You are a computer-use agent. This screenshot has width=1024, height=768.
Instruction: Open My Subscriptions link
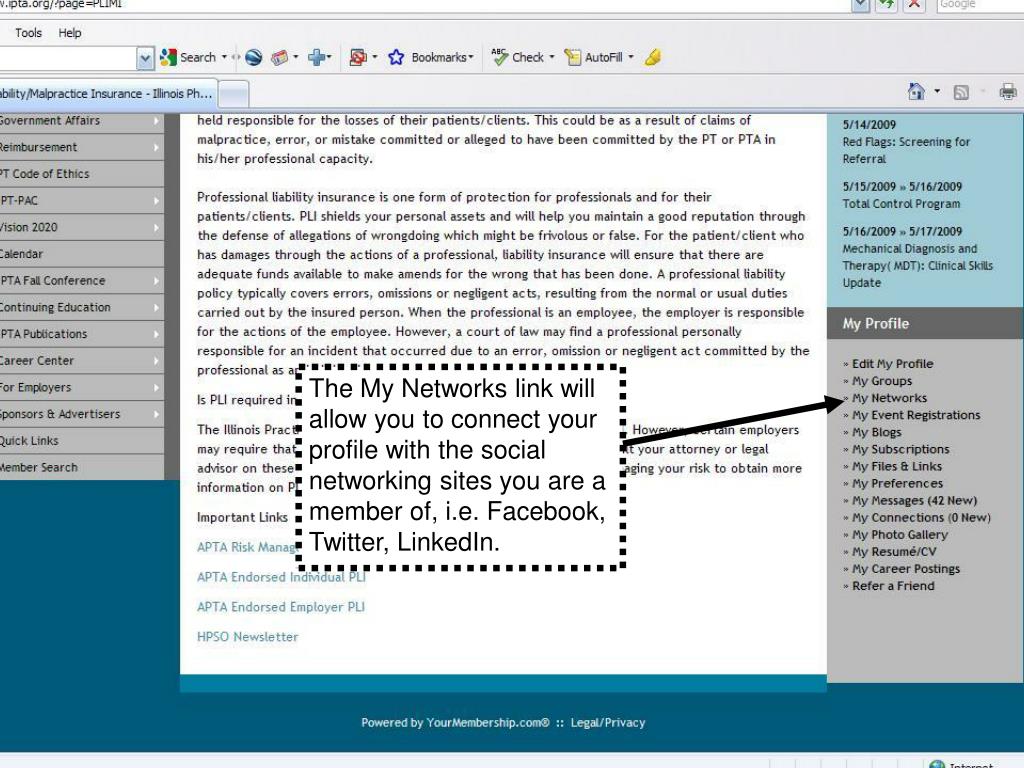tap(901, 449)
